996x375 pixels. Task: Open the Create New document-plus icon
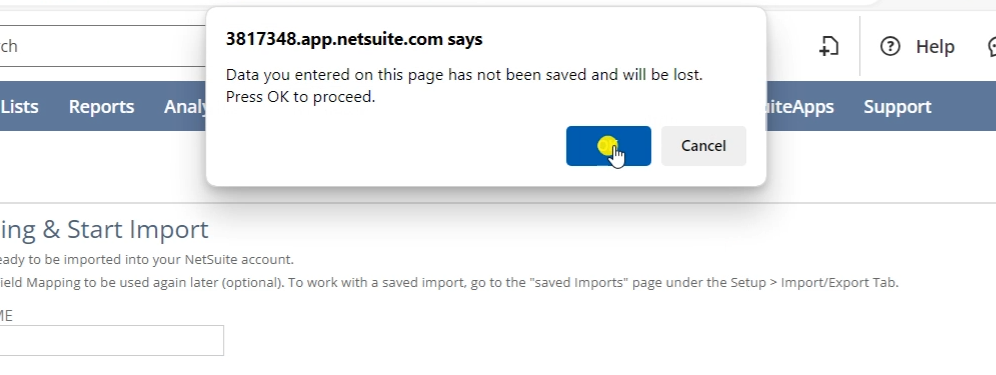828,46
